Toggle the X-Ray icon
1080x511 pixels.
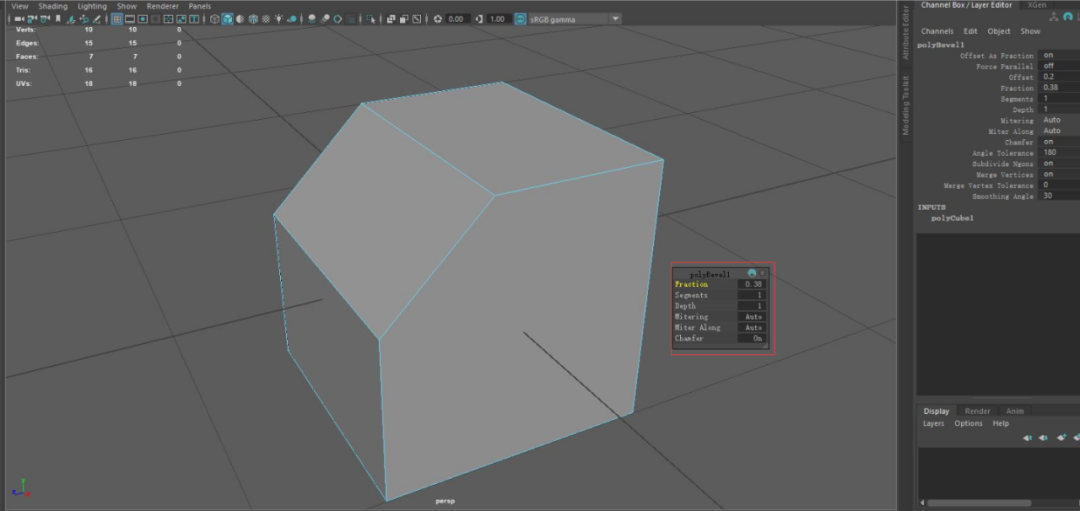click(x=391, y=19)
